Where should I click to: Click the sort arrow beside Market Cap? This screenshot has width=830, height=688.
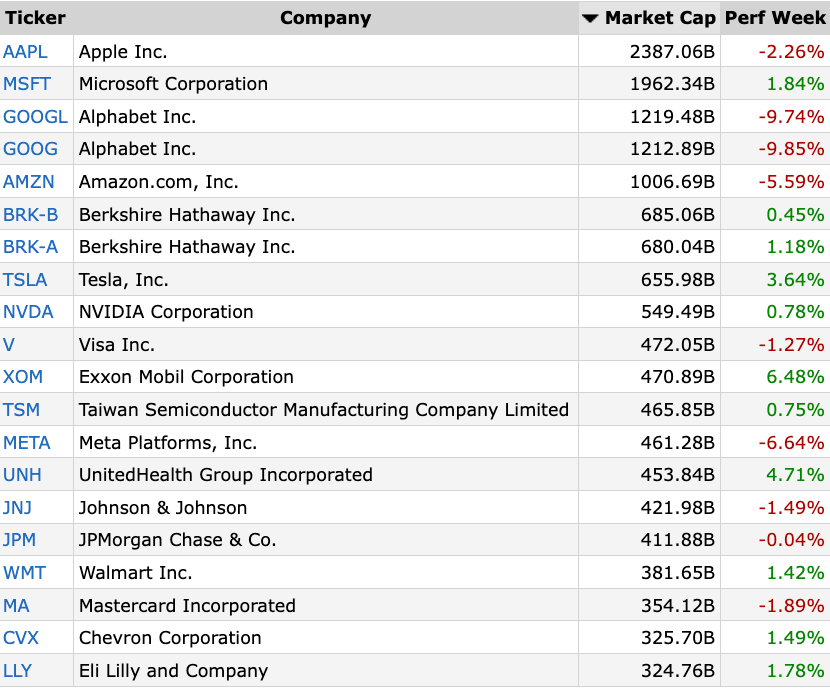pyautogui.click(x=590, y=19)
